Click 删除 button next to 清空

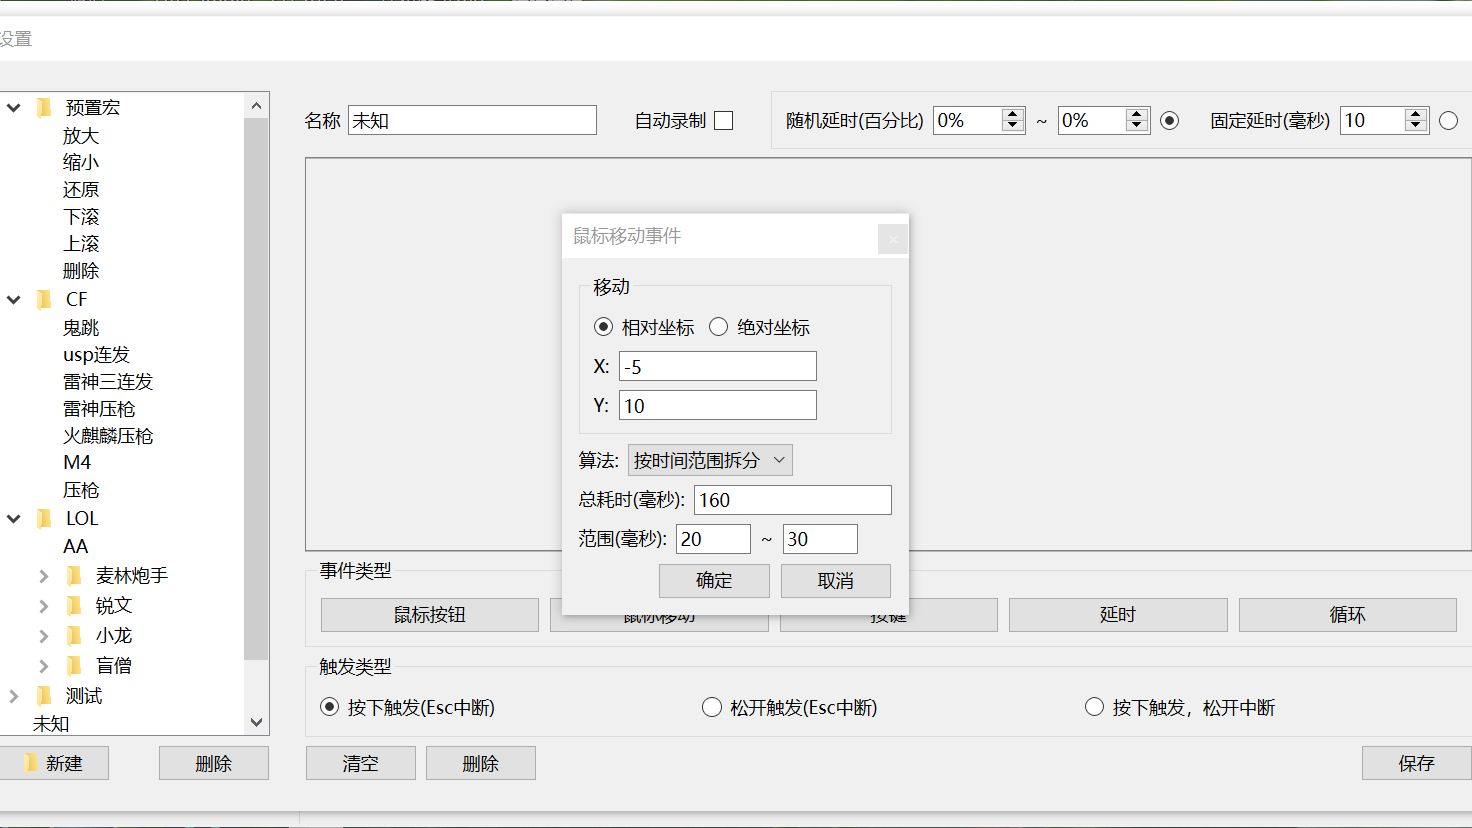coord(481,763)
